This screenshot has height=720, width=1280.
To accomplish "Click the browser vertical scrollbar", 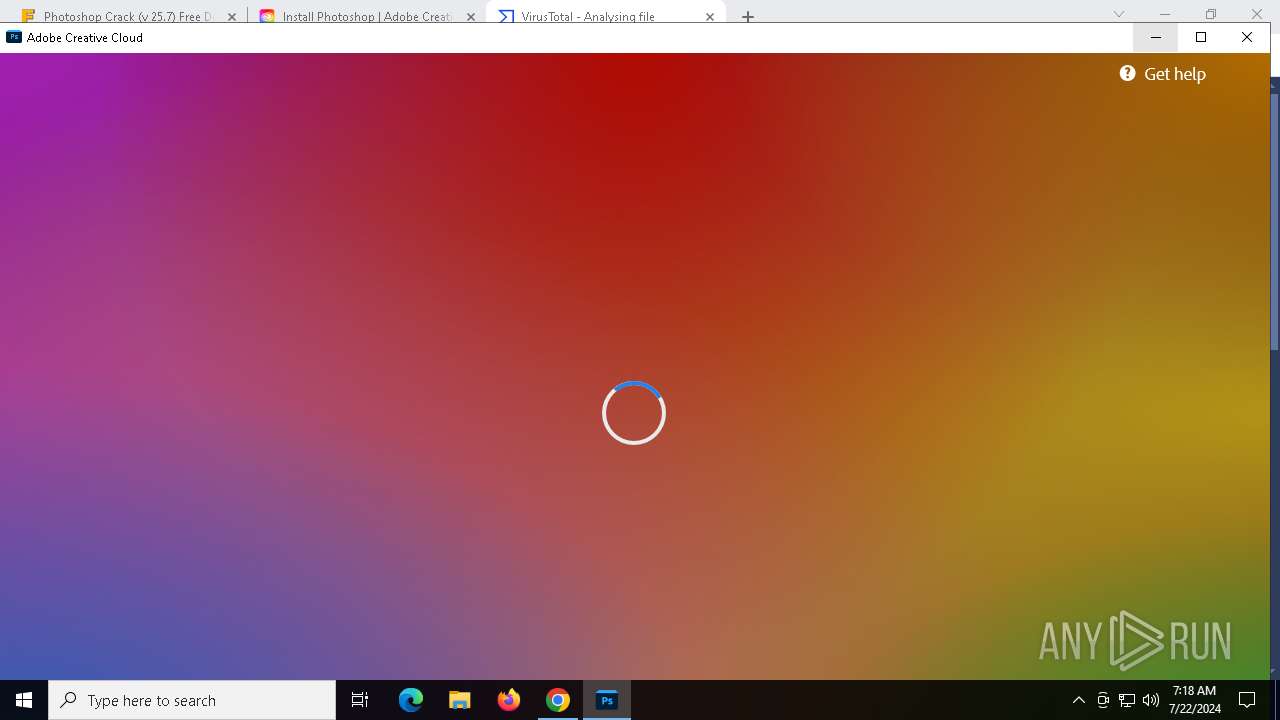I will pyautogui.click(x=1274, y=220).
